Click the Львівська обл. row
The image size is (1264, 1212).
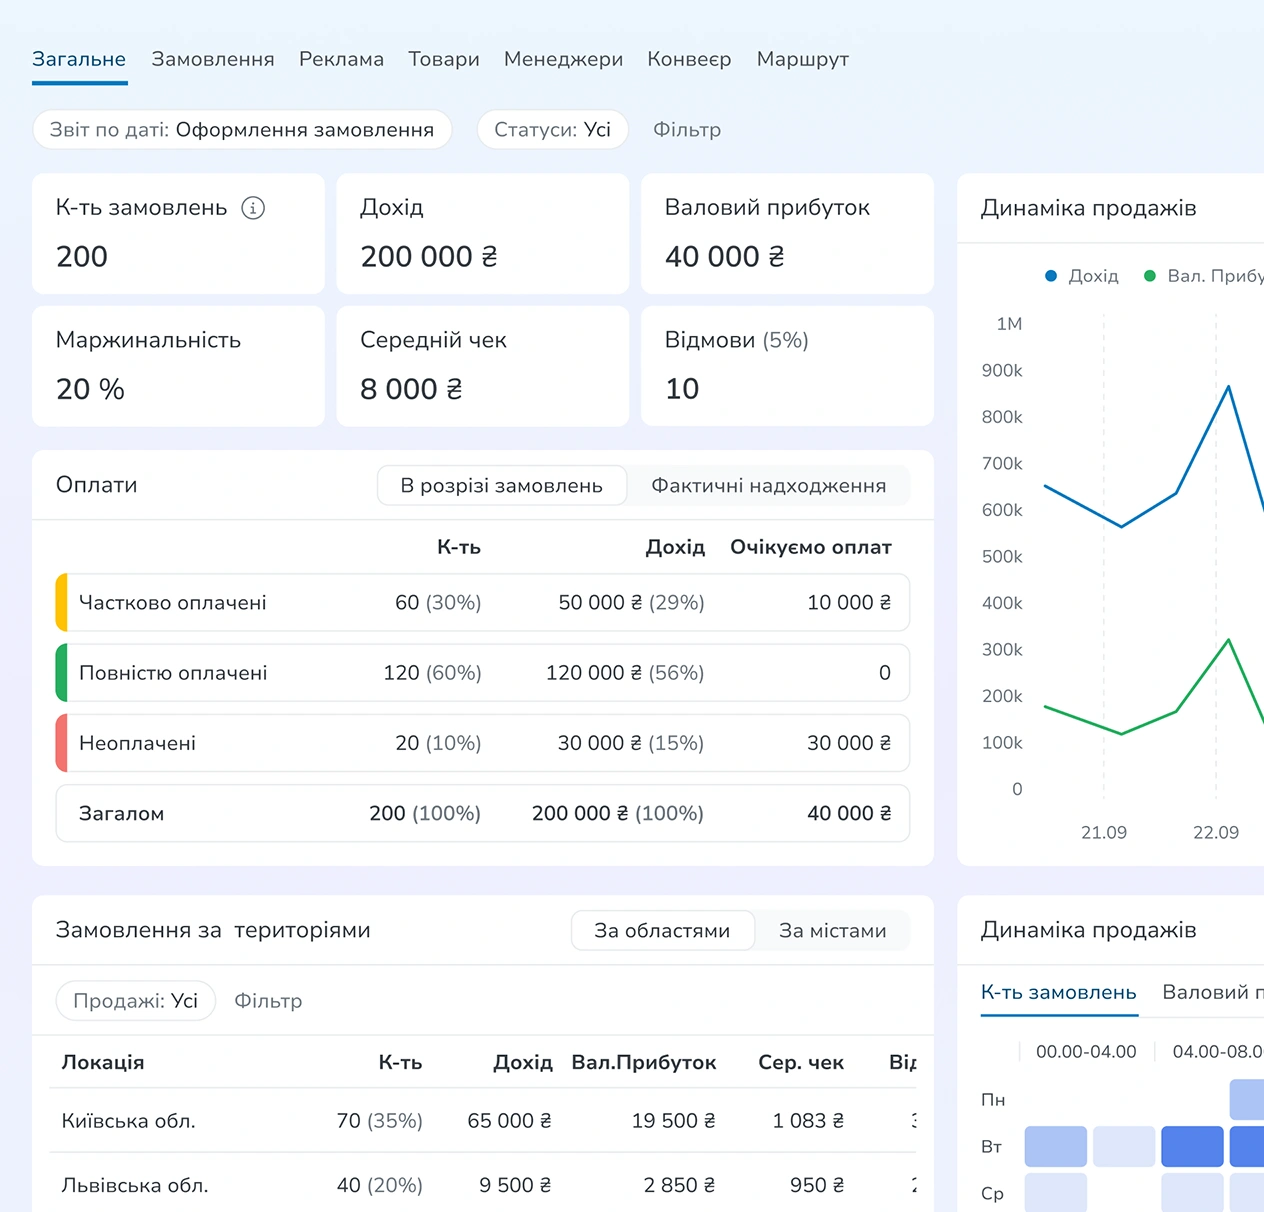pos(483,1185)
